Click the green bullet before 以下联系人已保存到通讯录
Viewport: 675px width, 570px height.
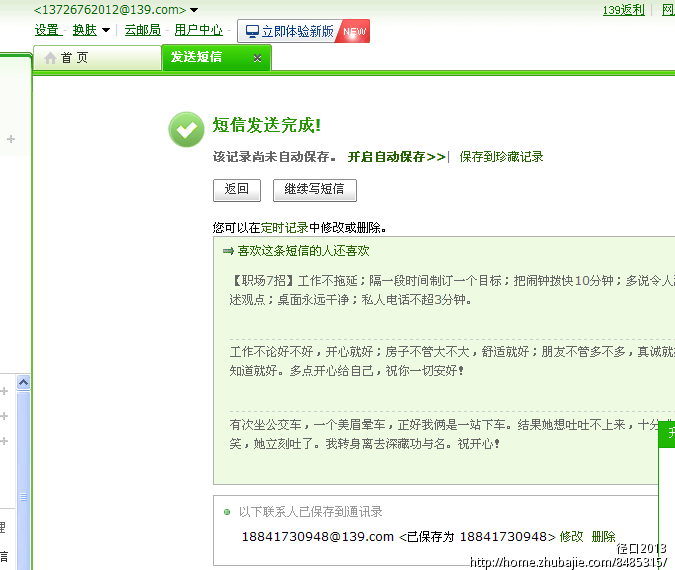click(227, 512)
